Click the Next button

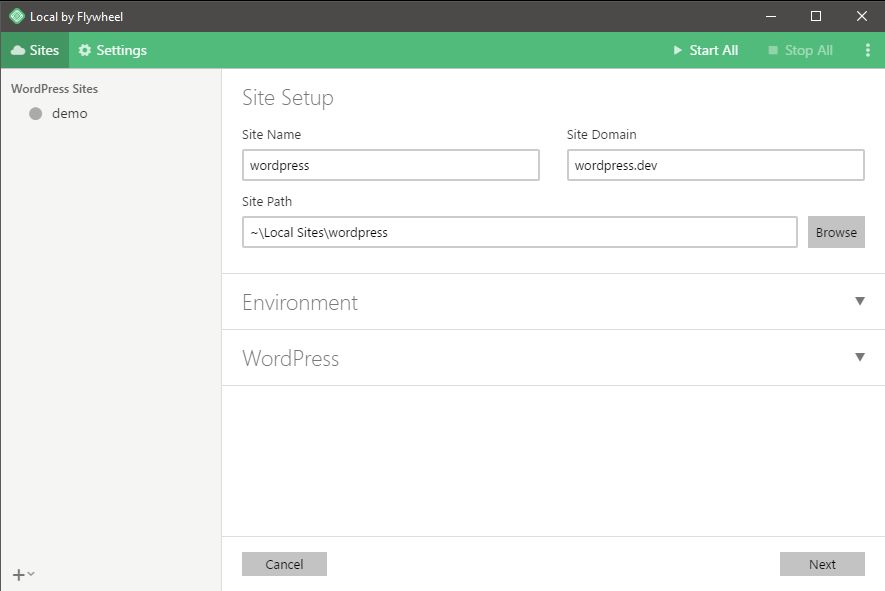(822, 564)
